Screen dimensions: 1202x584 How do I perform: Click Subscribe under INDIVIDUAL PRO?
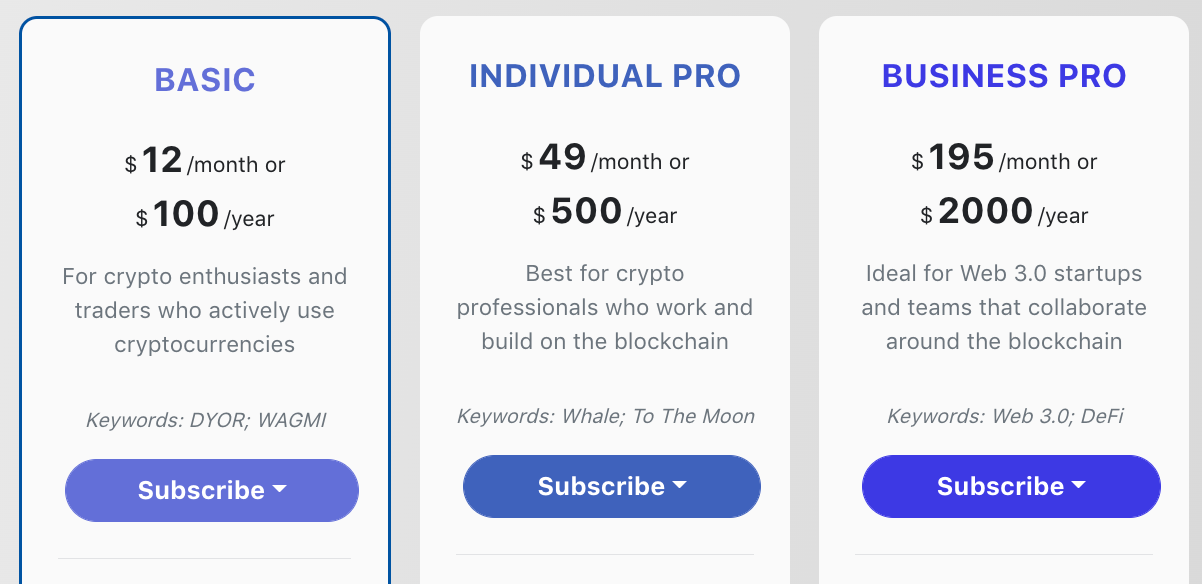click(611, 486)
